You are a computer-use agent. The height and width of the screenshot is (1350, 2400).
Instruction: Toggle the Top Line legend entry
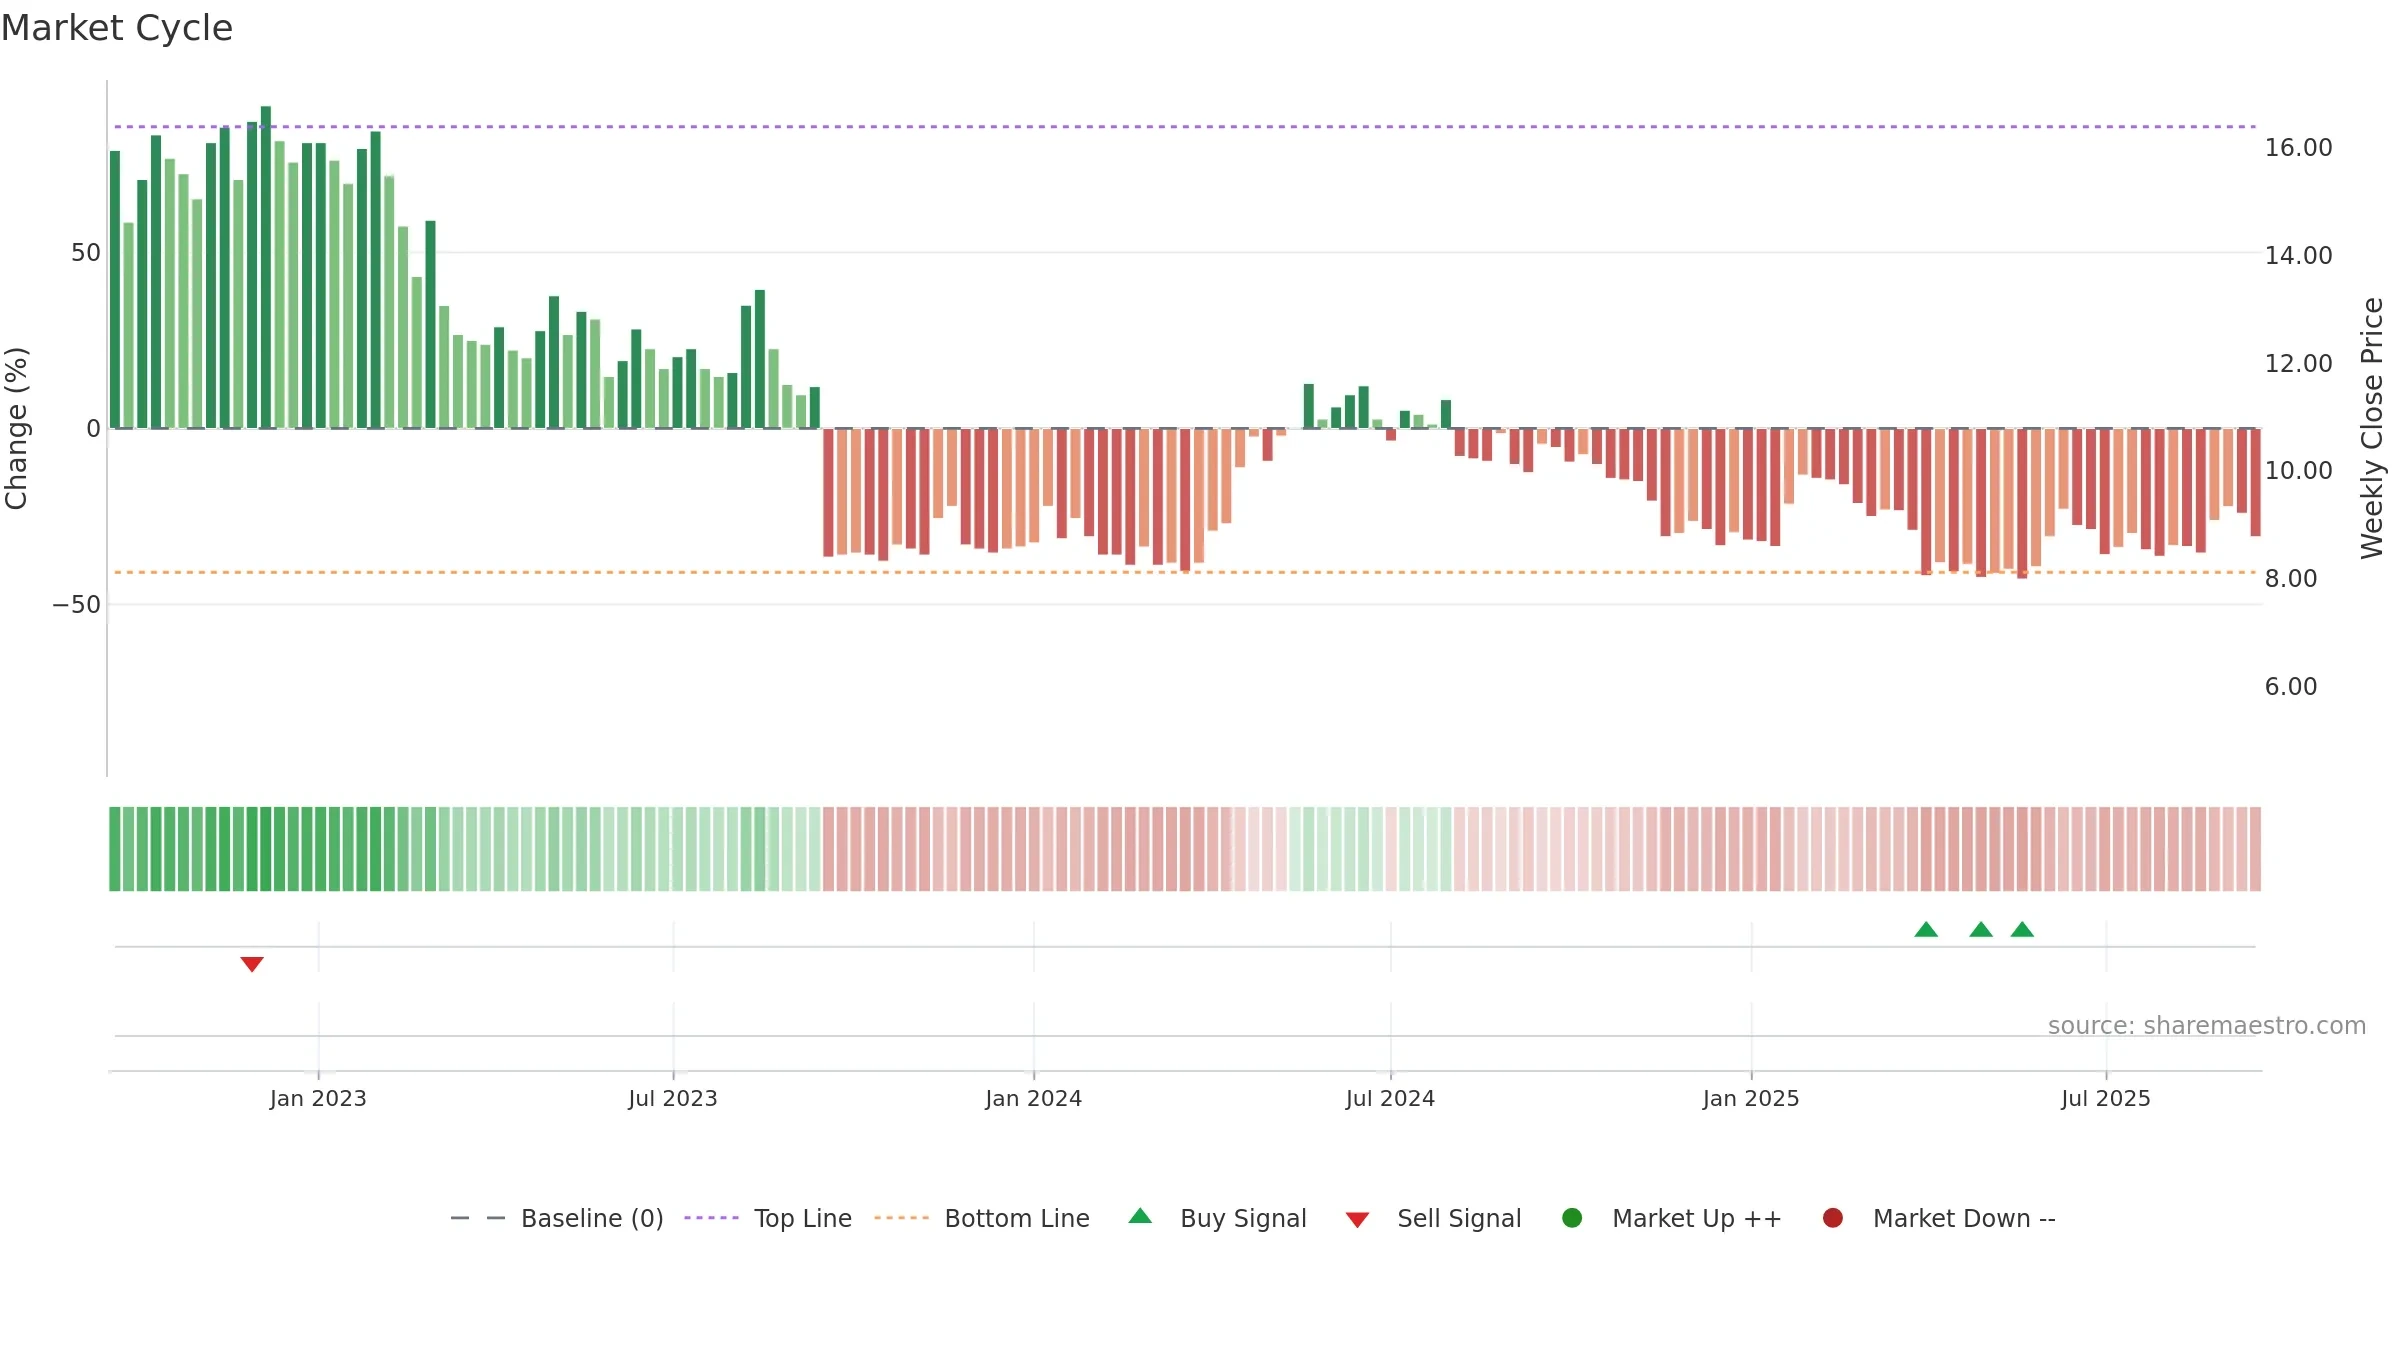(768, 1218)
